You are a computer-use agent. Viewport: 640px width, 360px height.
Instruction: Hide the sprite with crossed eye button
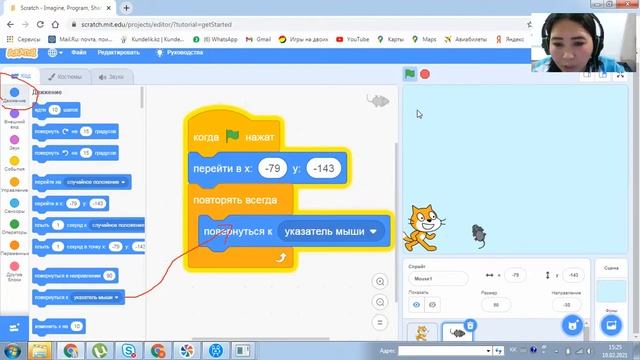tap(432, 304)
